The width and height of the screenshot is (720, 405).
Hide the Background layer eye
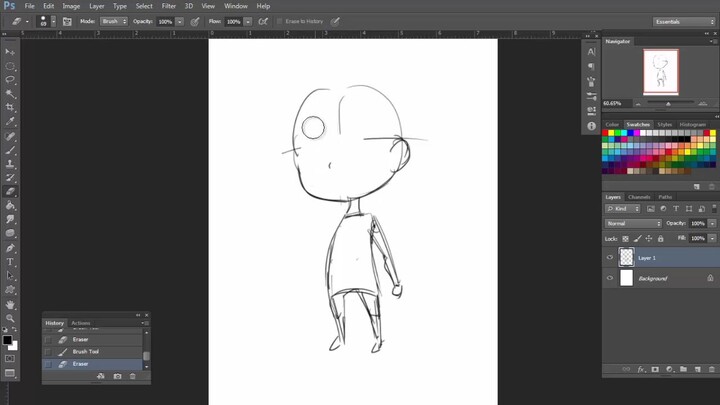[610, 278]
